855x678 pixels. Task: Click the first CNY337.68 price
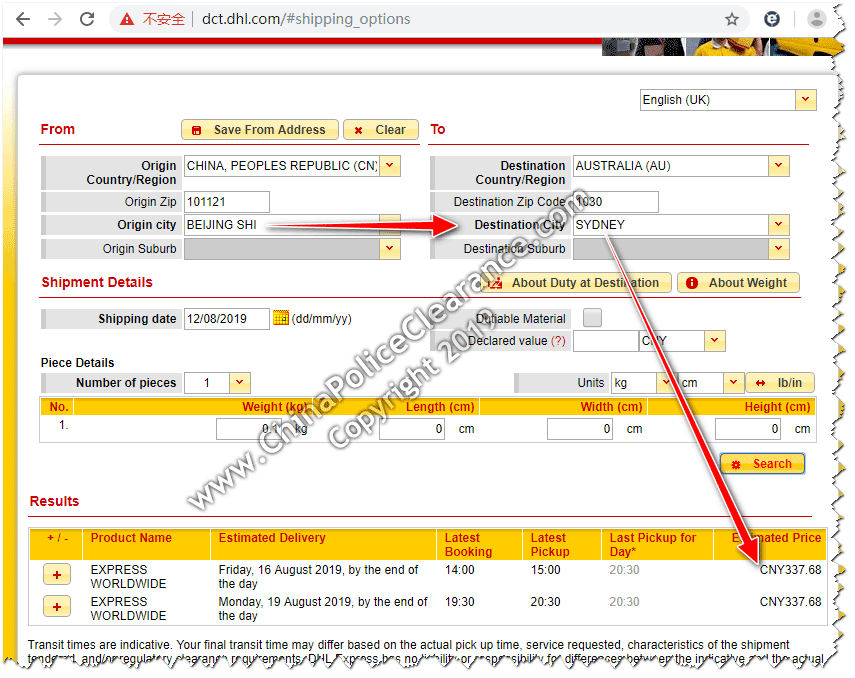pyautogui.click(x=790, y=570)
